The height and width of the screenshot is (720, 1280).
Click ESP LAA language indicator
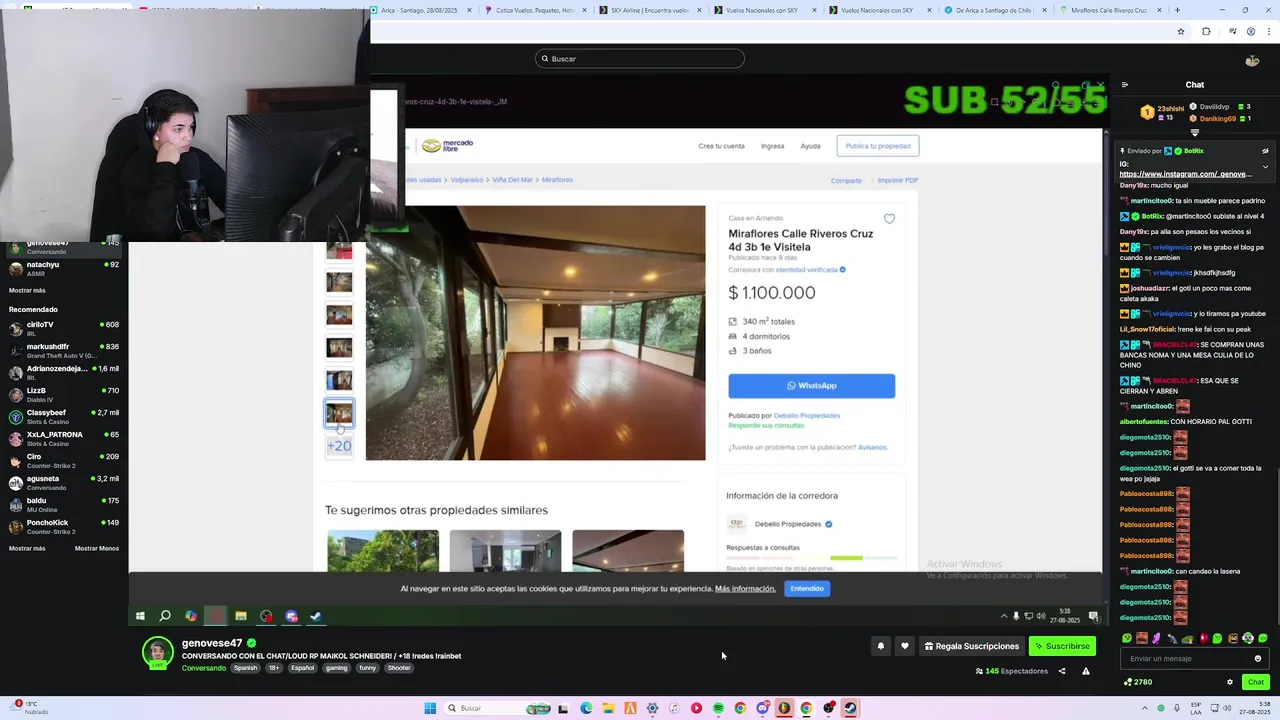coord(1195,708)
